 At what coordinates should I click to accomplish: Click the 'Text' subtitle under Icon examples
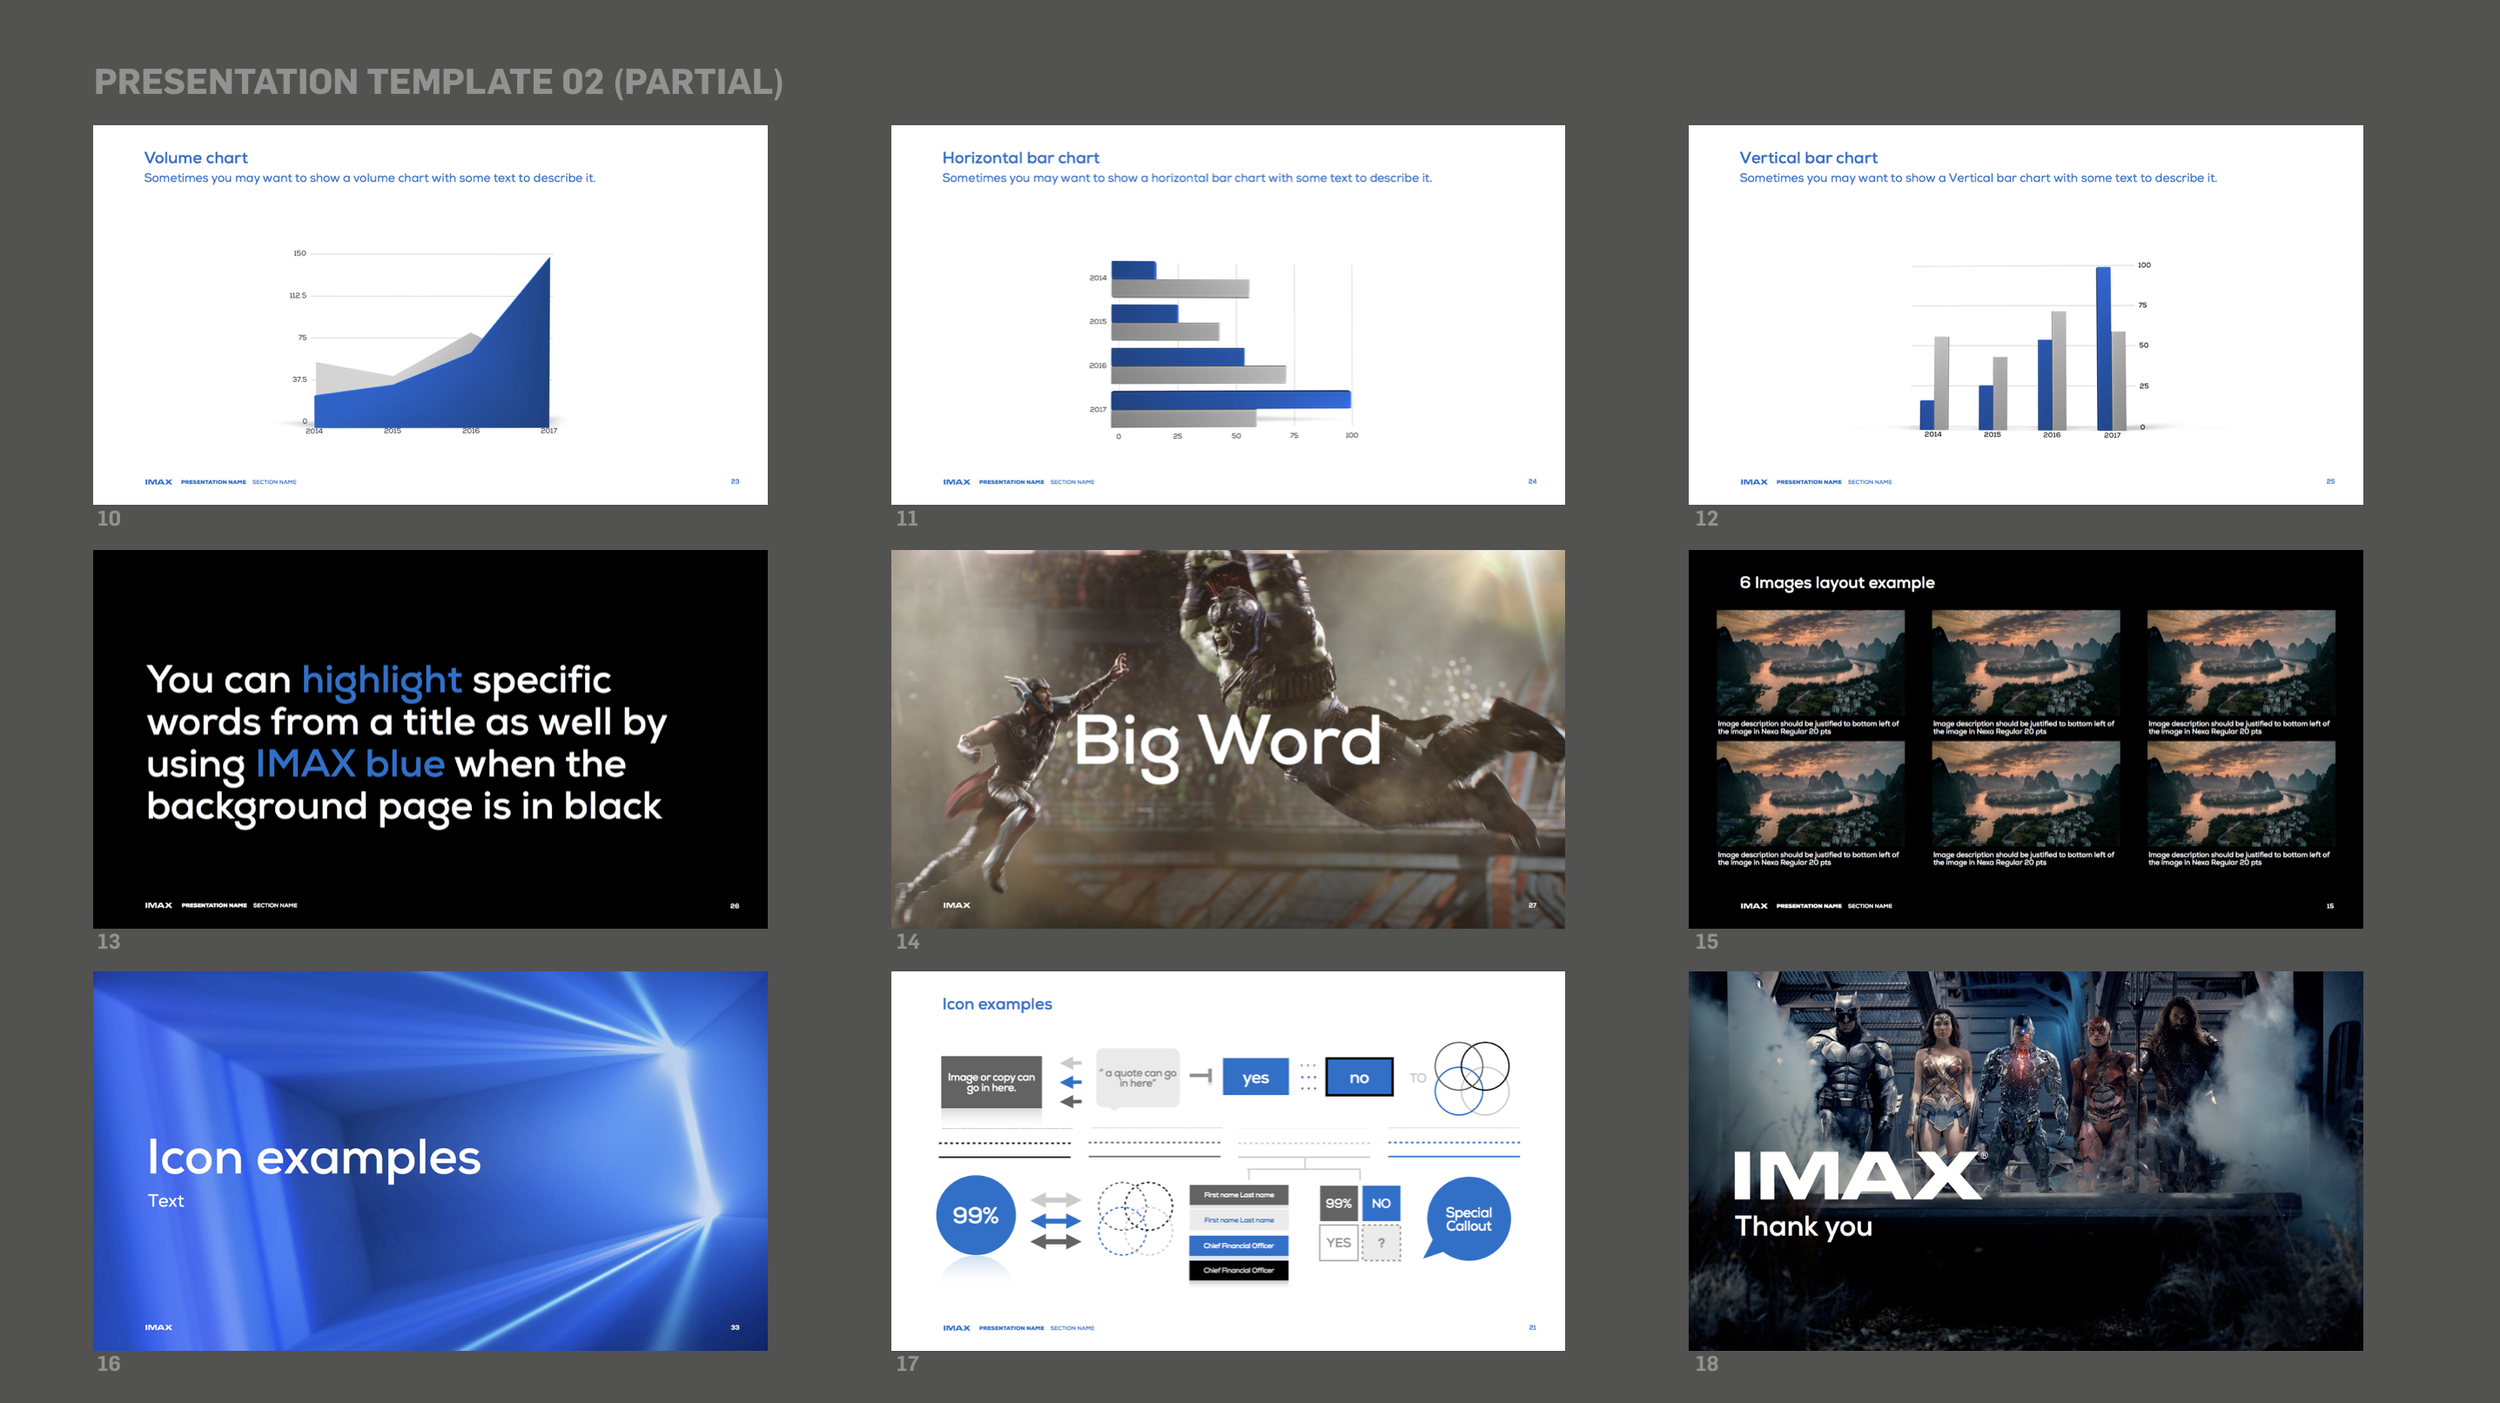point(166,1201)
